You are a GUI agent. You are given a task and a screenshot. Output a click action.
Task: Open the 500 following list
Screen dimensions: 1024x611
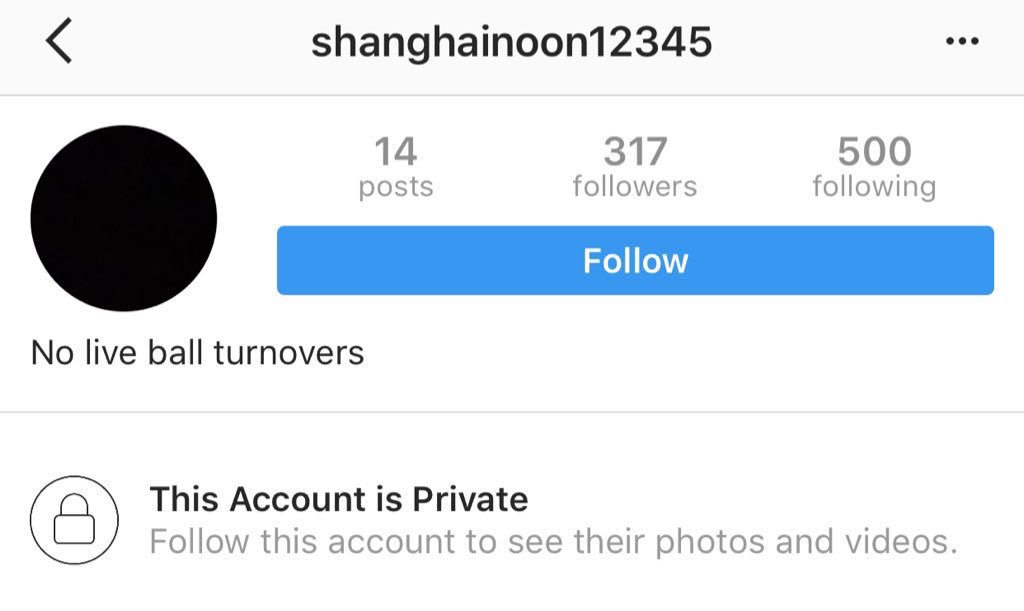pos(874,166)
